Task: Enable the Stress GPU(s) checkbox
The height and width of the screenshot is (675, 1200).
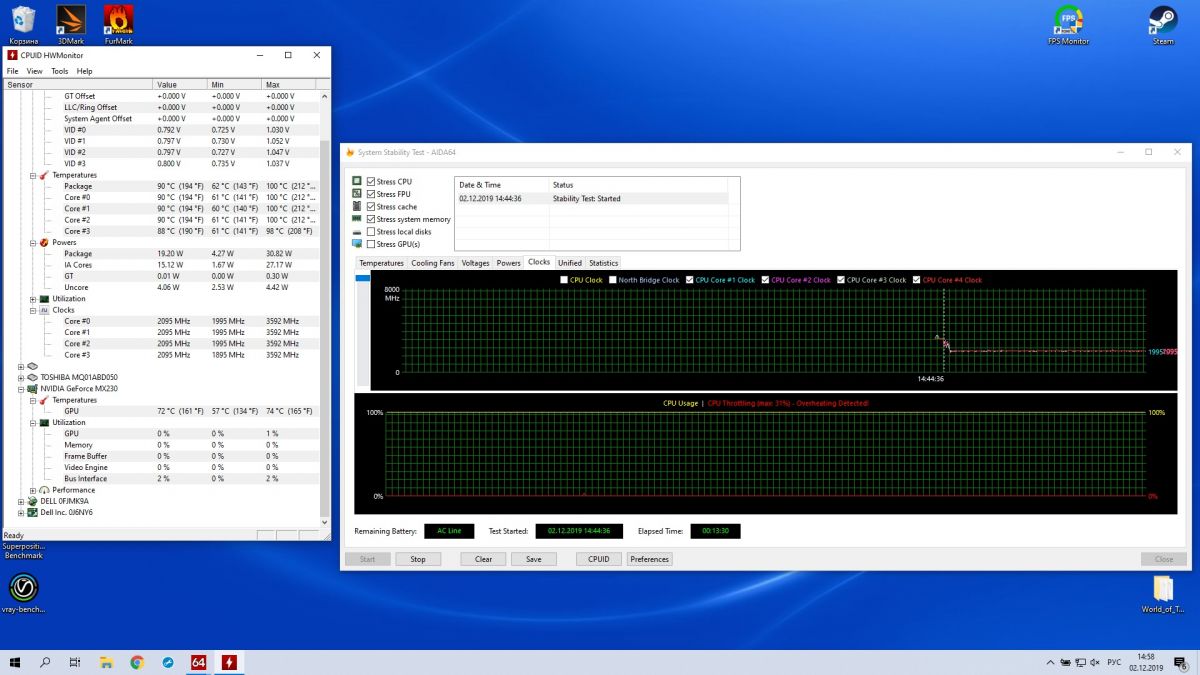Action: coord(371,244)
